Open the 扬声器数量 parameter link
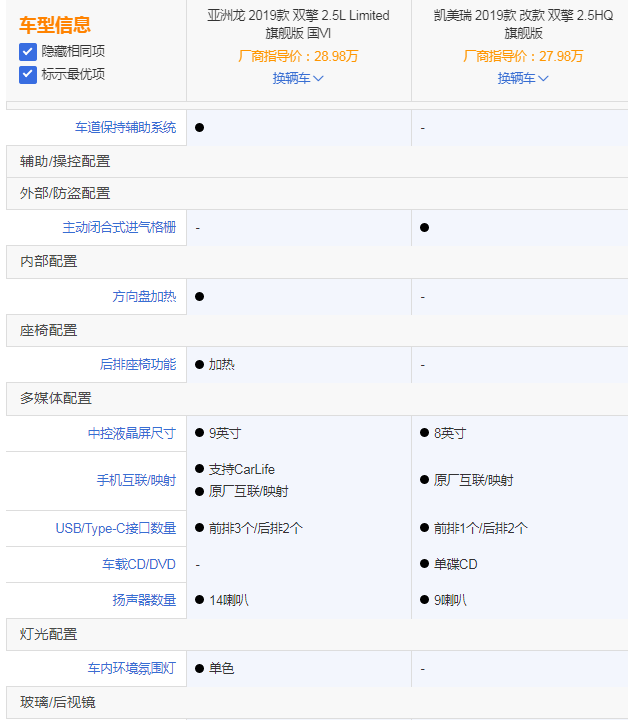 point(144,601)
